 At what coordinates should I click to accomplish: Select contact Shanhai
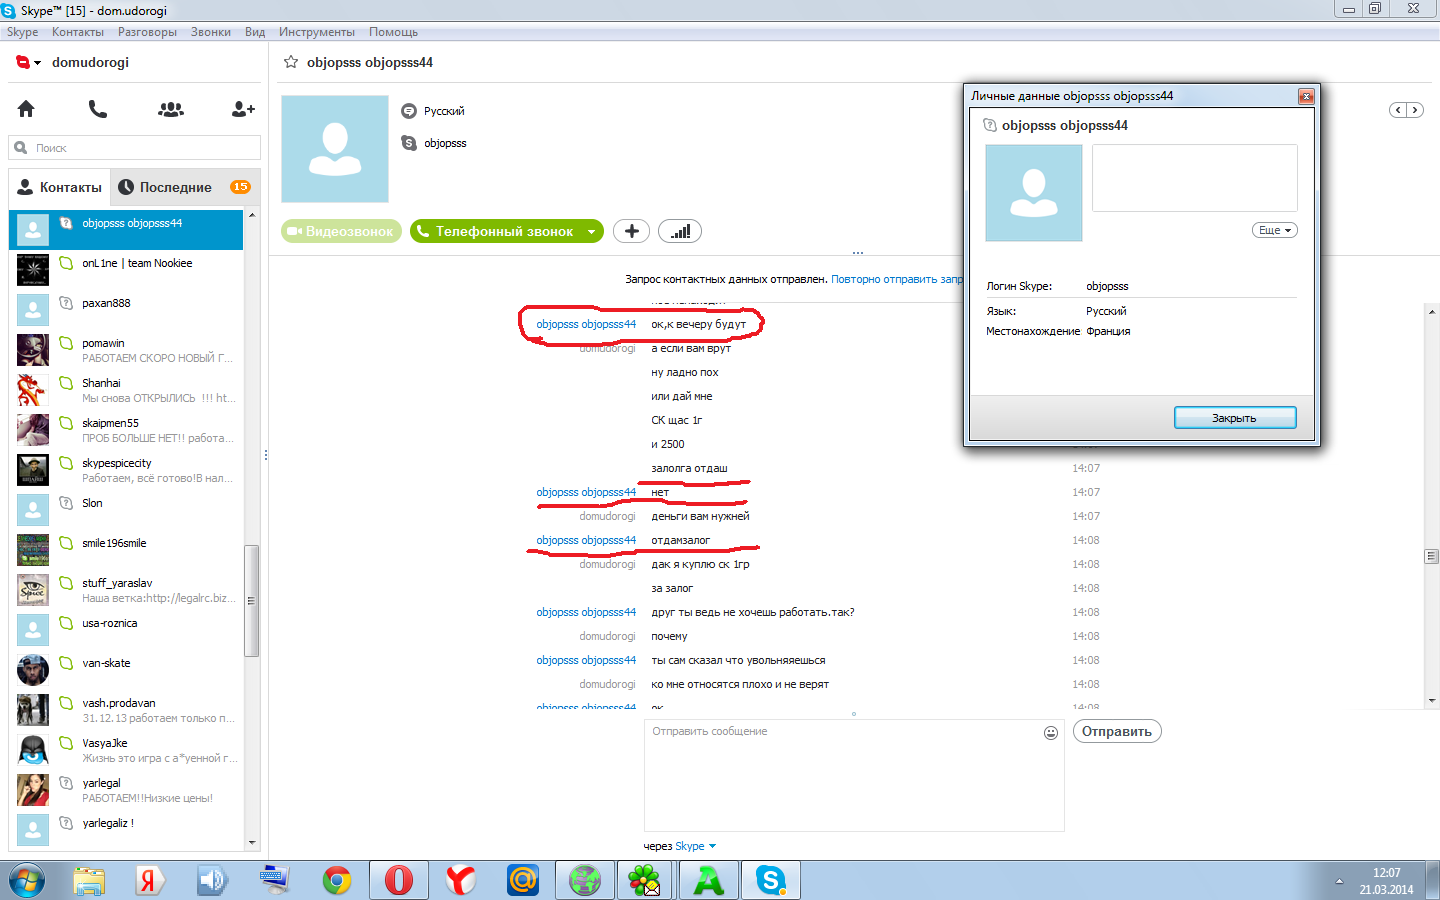(126, 390)
